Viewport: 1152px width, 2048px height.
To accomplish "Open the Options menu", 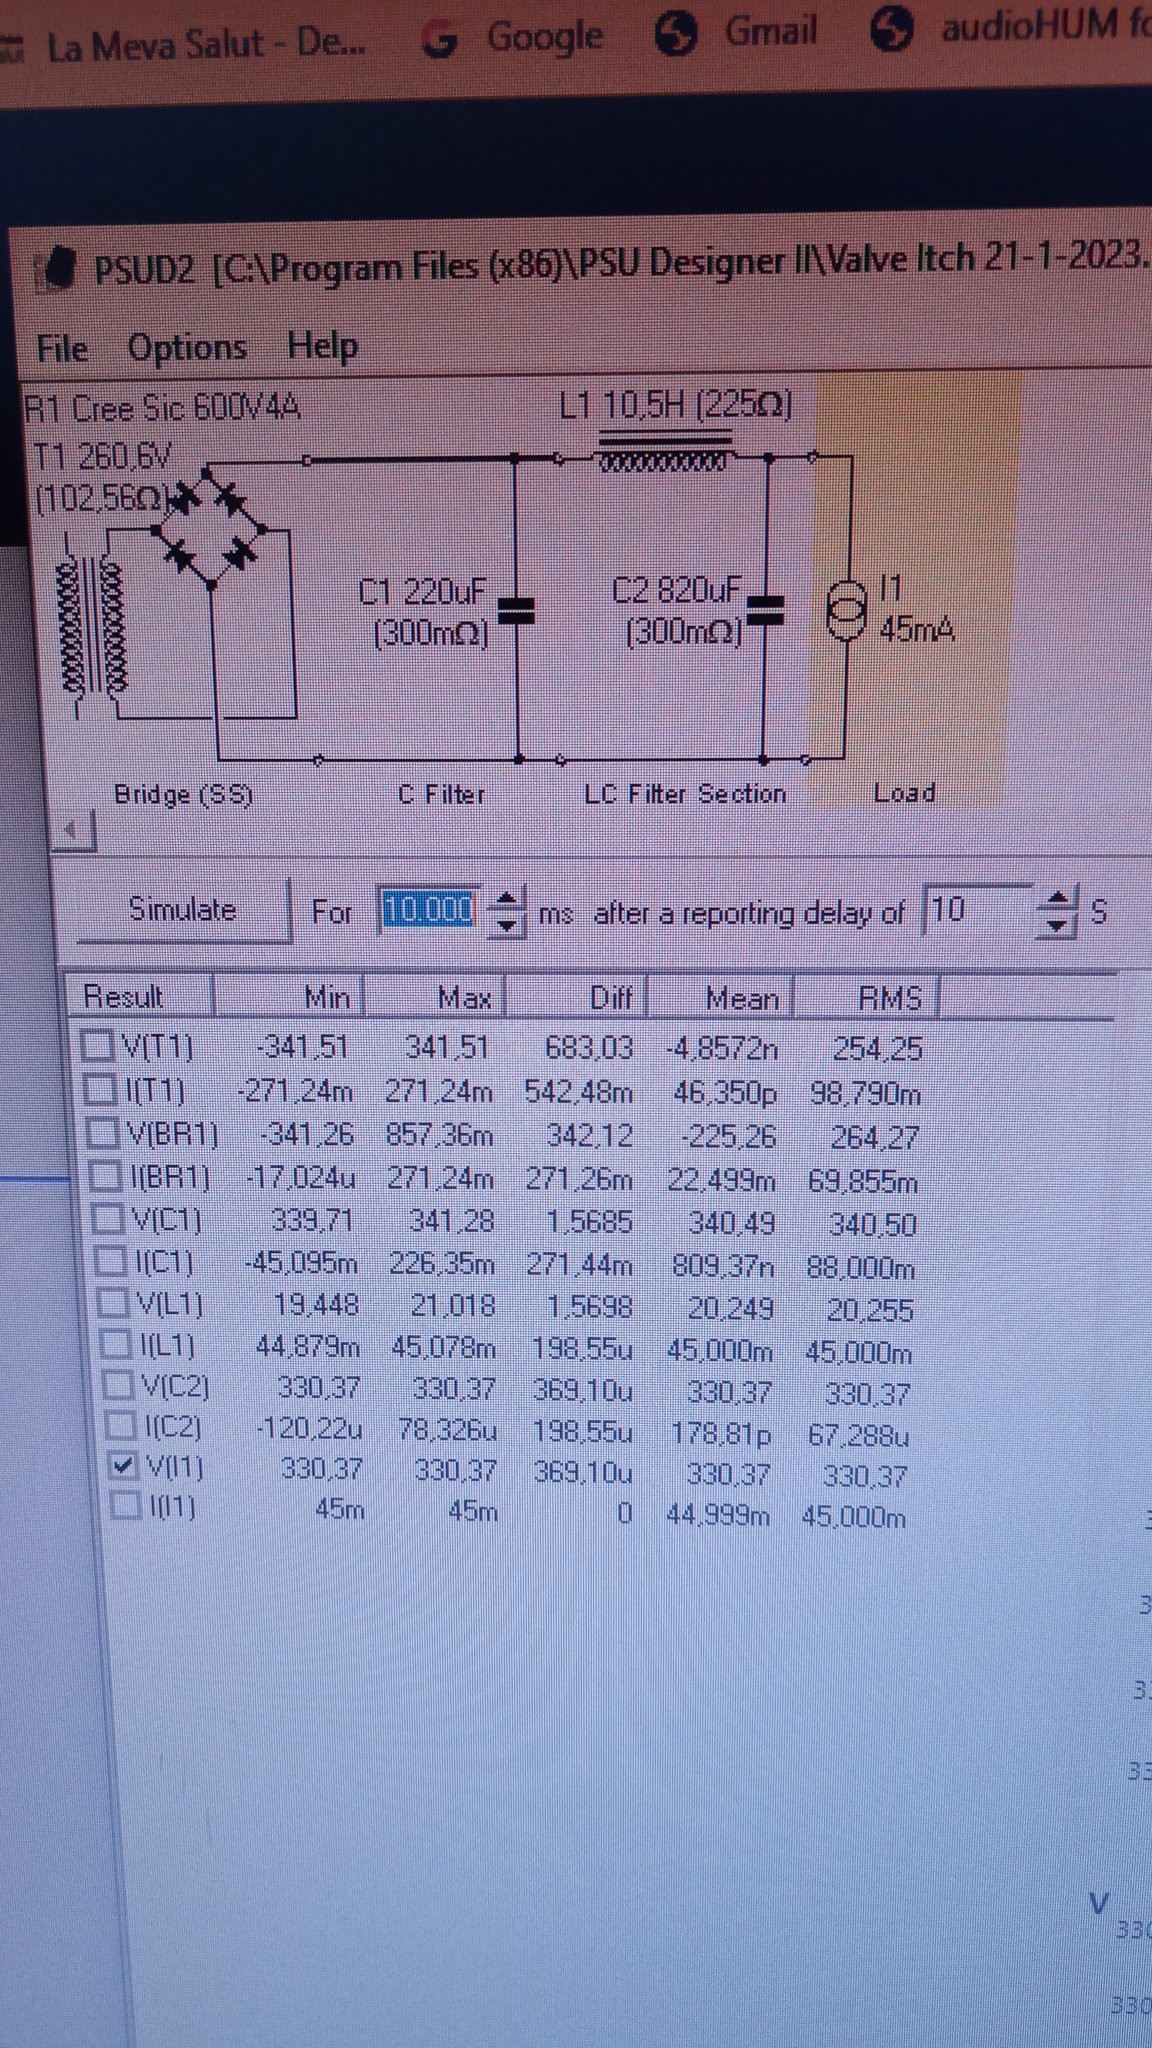I will point(187,347).
